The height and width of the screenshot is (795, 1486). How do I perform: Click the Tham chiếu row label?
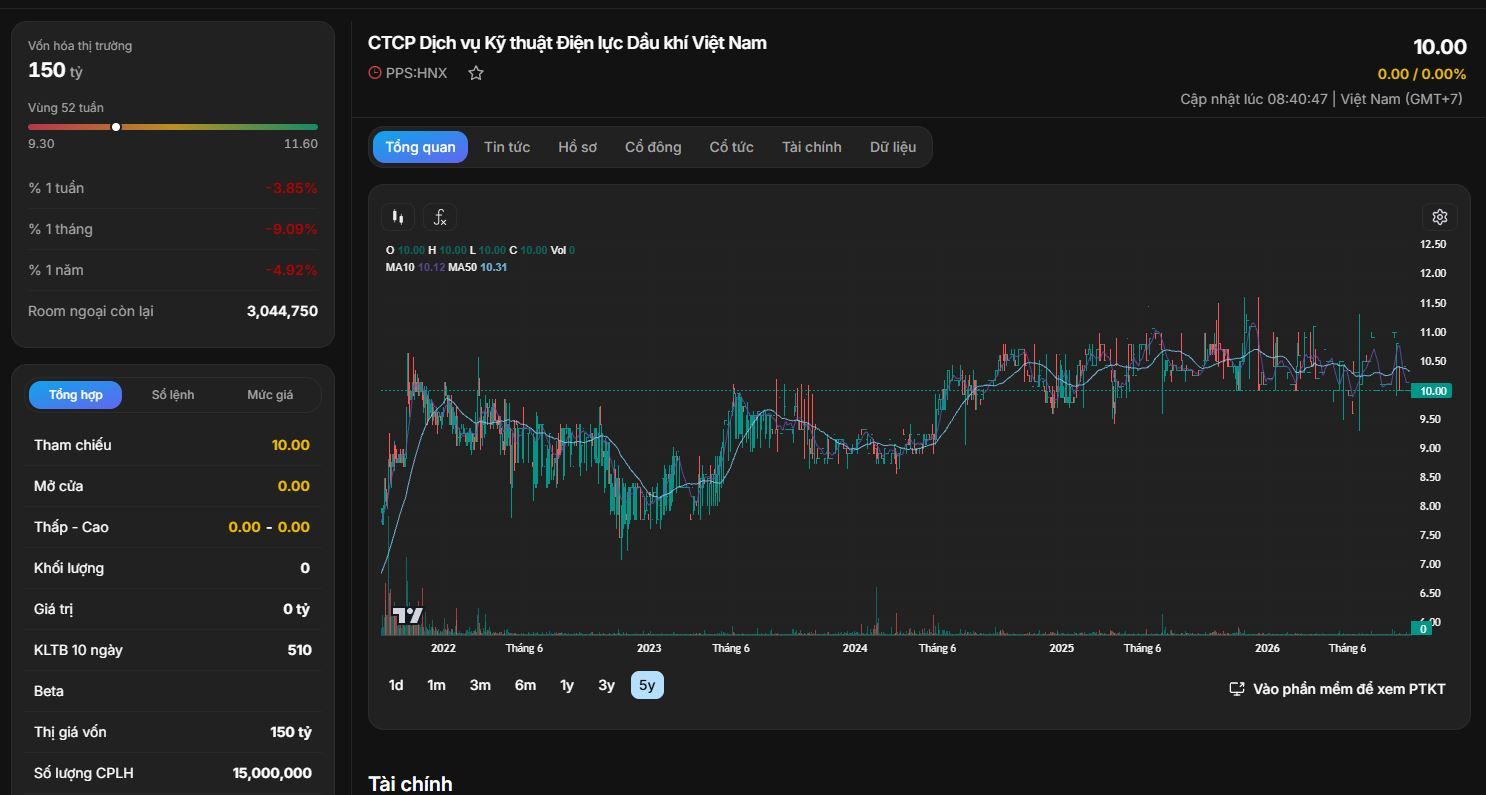73,445
